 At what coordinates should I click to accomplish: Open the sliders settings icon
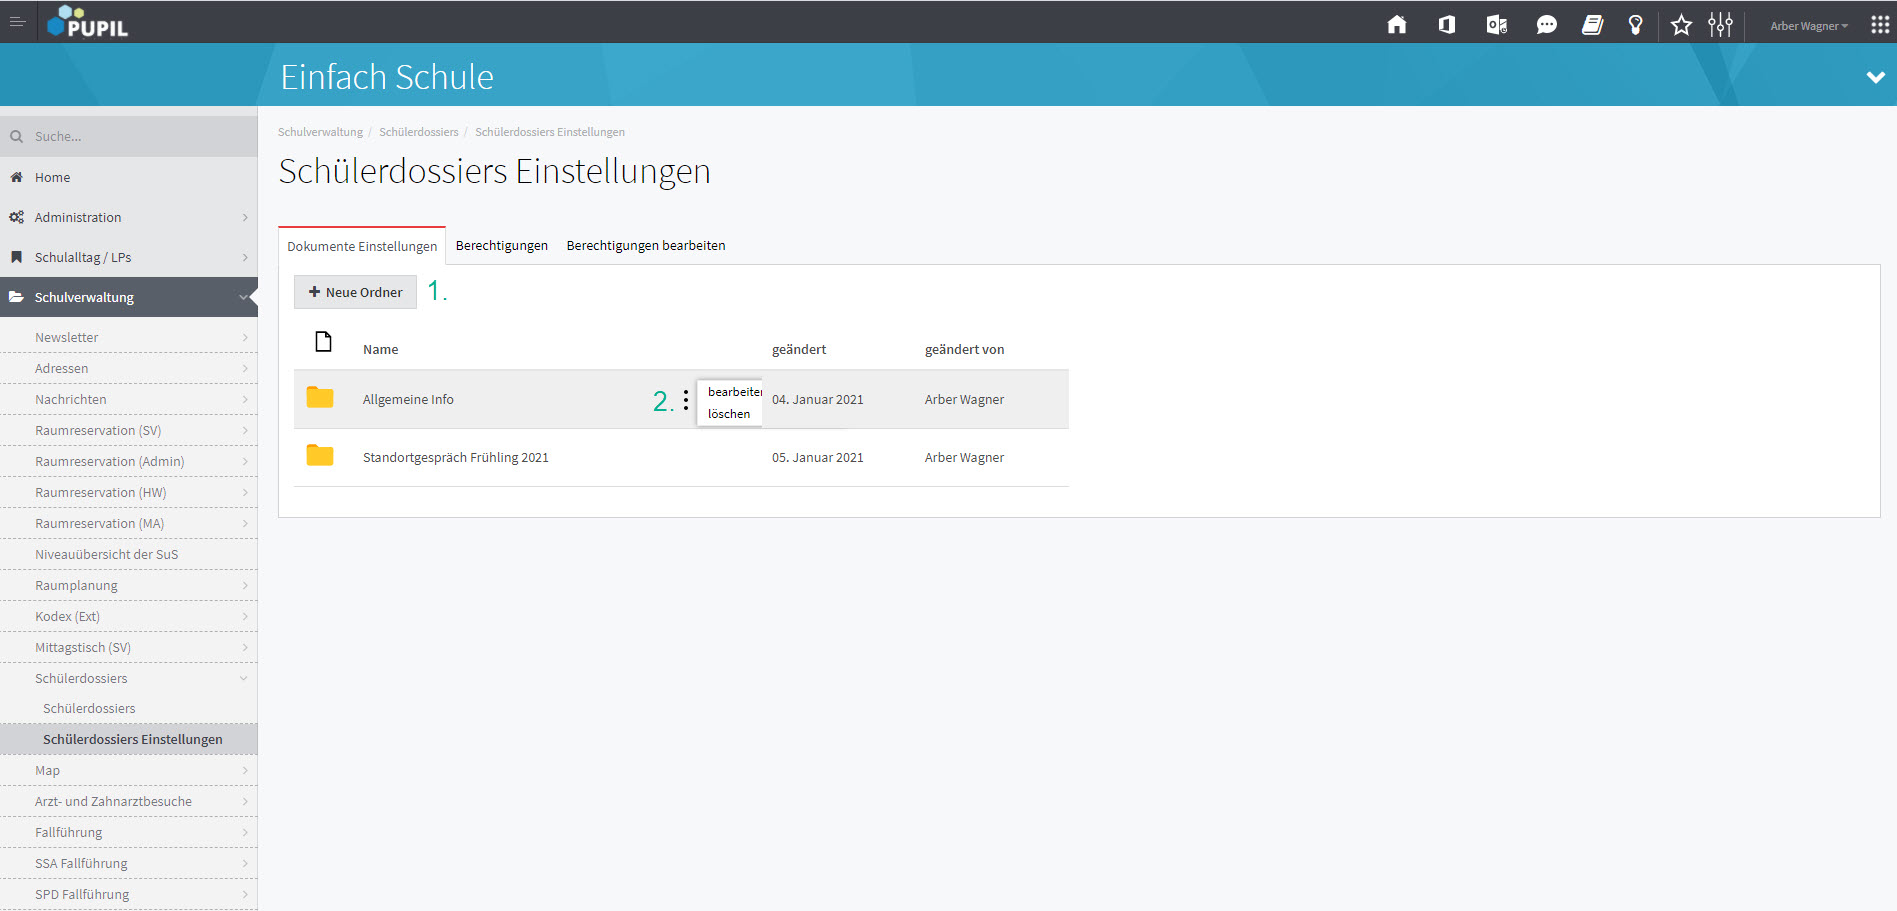(x=1720, y=25)
